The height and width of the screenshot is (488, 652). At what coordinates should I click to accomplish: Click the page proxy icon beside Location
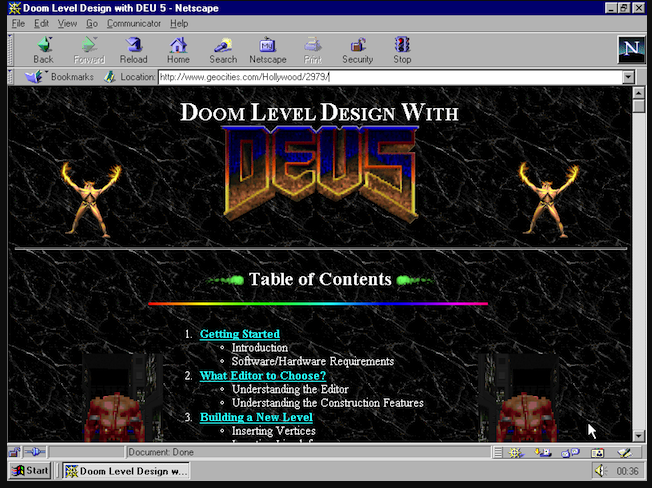pyautogui.click(x=110, y=77)
